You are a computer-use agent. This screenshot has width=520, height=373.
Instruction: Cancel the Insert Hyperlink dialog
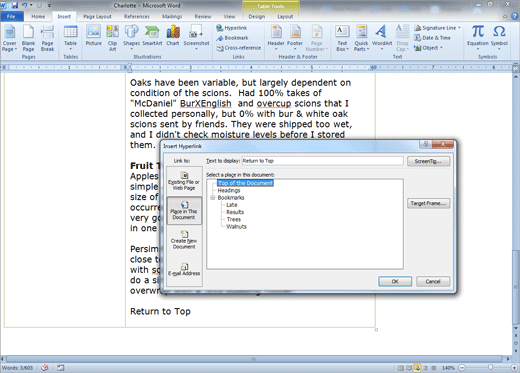point(433,282)
